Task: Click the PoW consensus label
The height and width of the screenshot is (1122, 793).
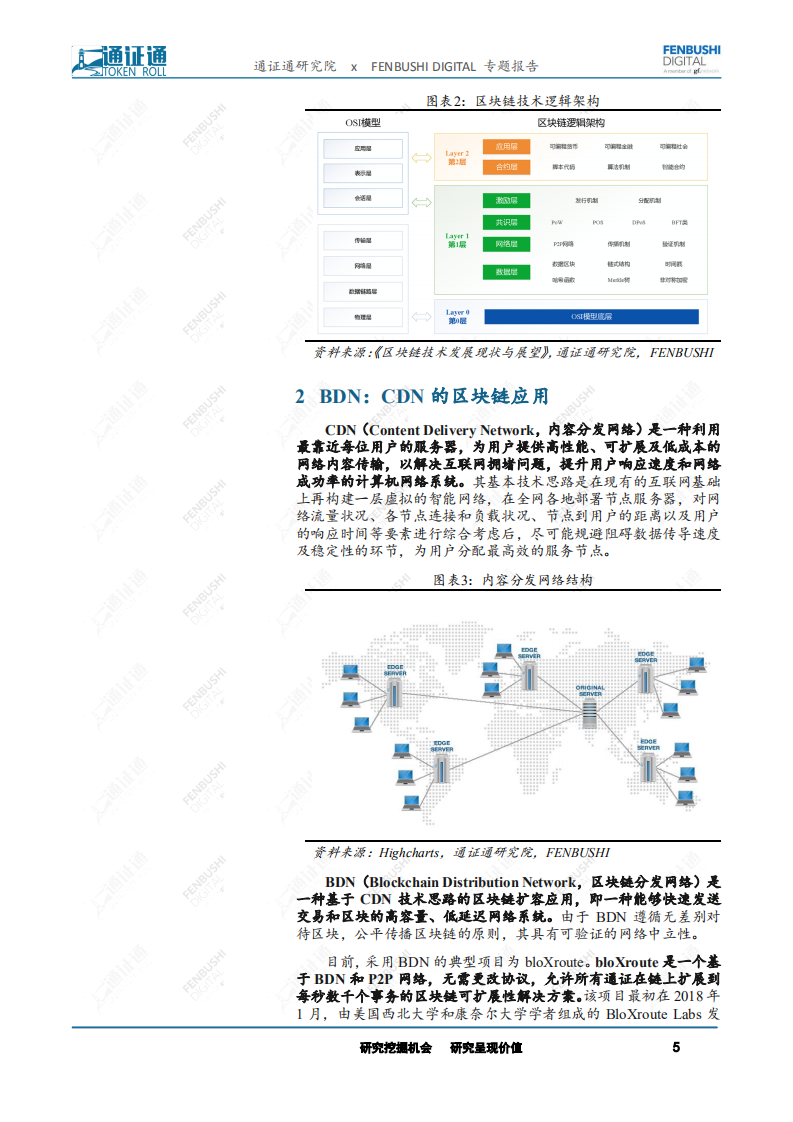Action: pos(557,223)
